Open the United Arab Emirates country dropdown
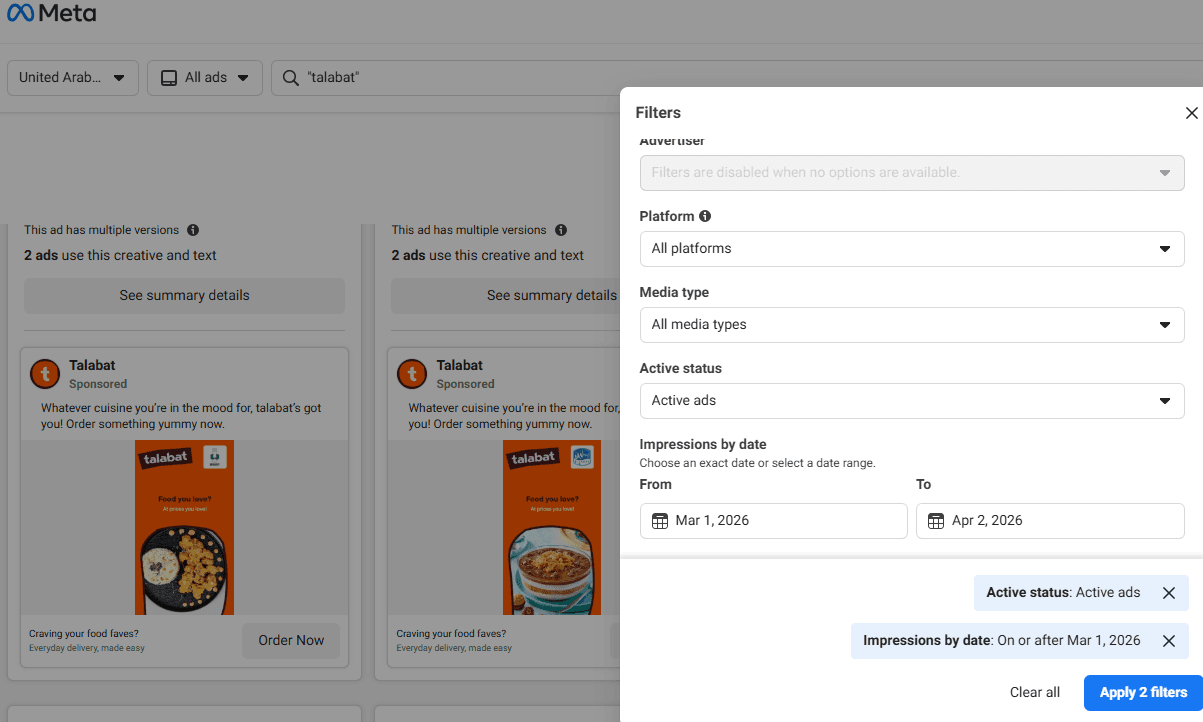Image resolution: width=1203 pixels, height=722 pixels. click(x=72, y=78)
